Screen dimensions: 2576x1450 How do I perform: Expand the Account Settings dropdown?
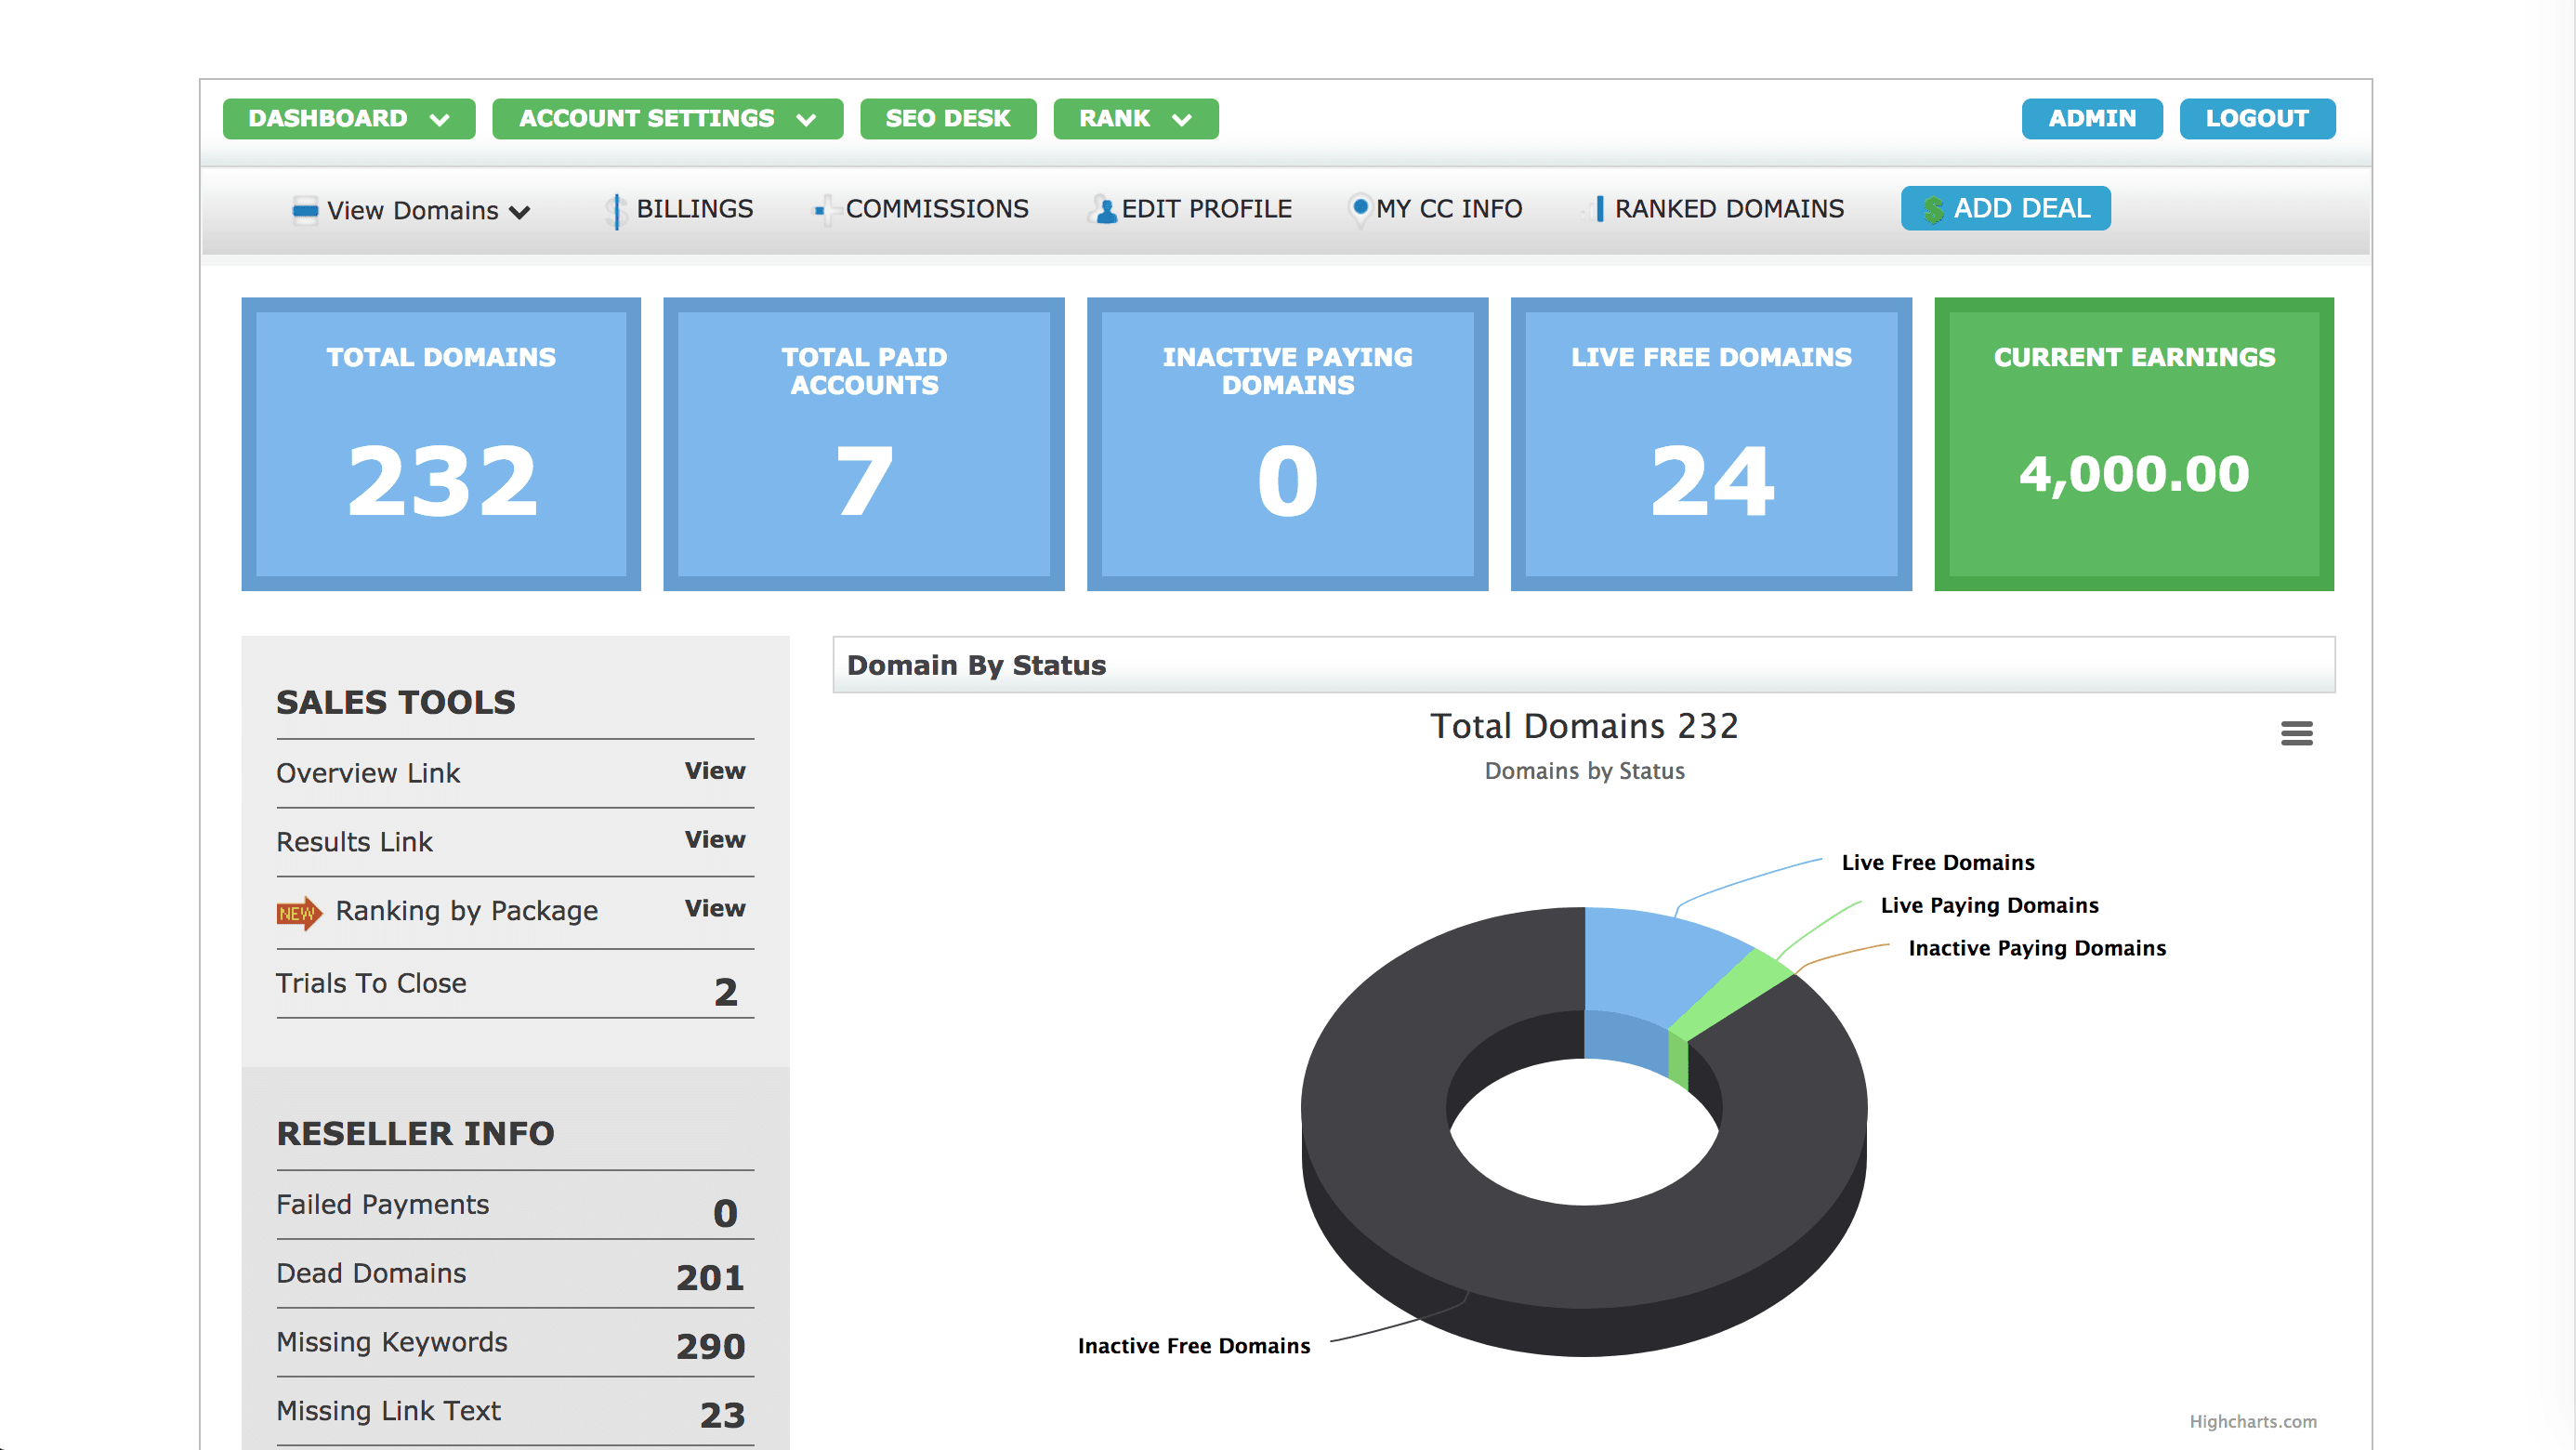pos(667,119)
